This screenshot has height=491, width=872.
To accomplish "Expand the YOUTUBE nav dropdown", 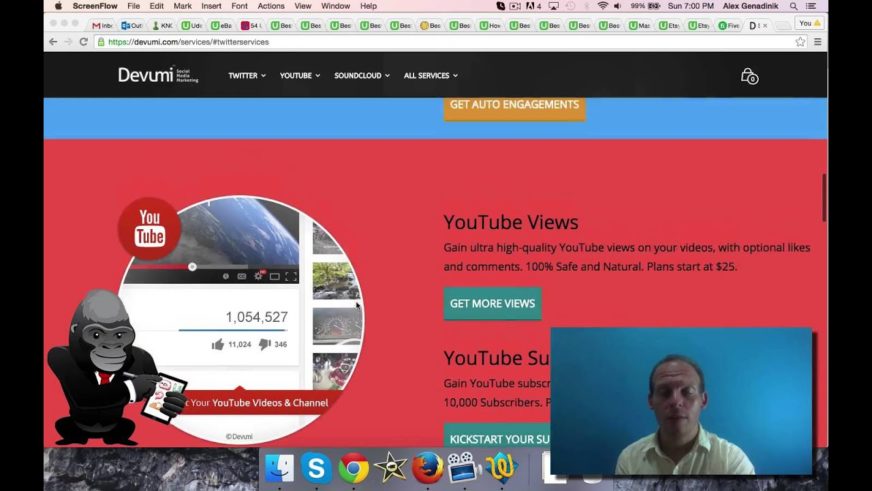I will pyautogui.click(x=300, y=76).
